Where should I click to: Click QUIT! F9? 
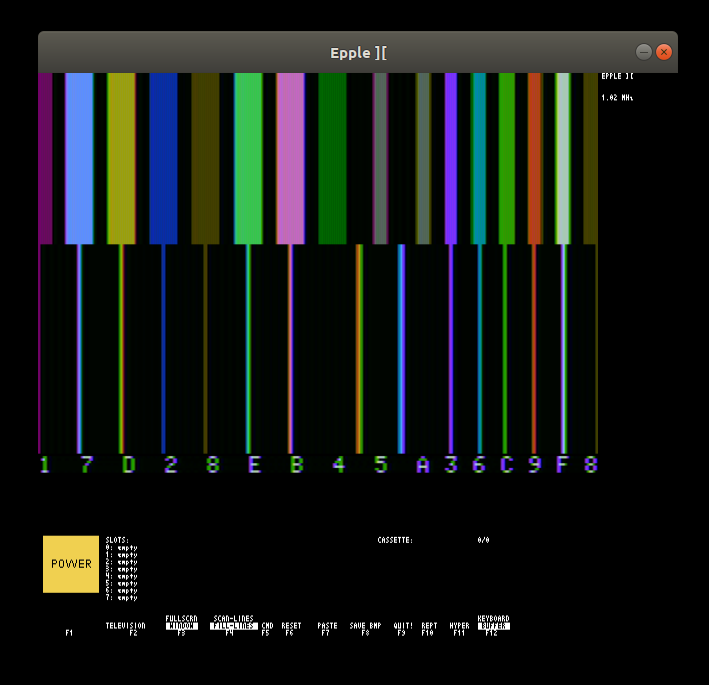pyautogui.click(x=403, y=628)
